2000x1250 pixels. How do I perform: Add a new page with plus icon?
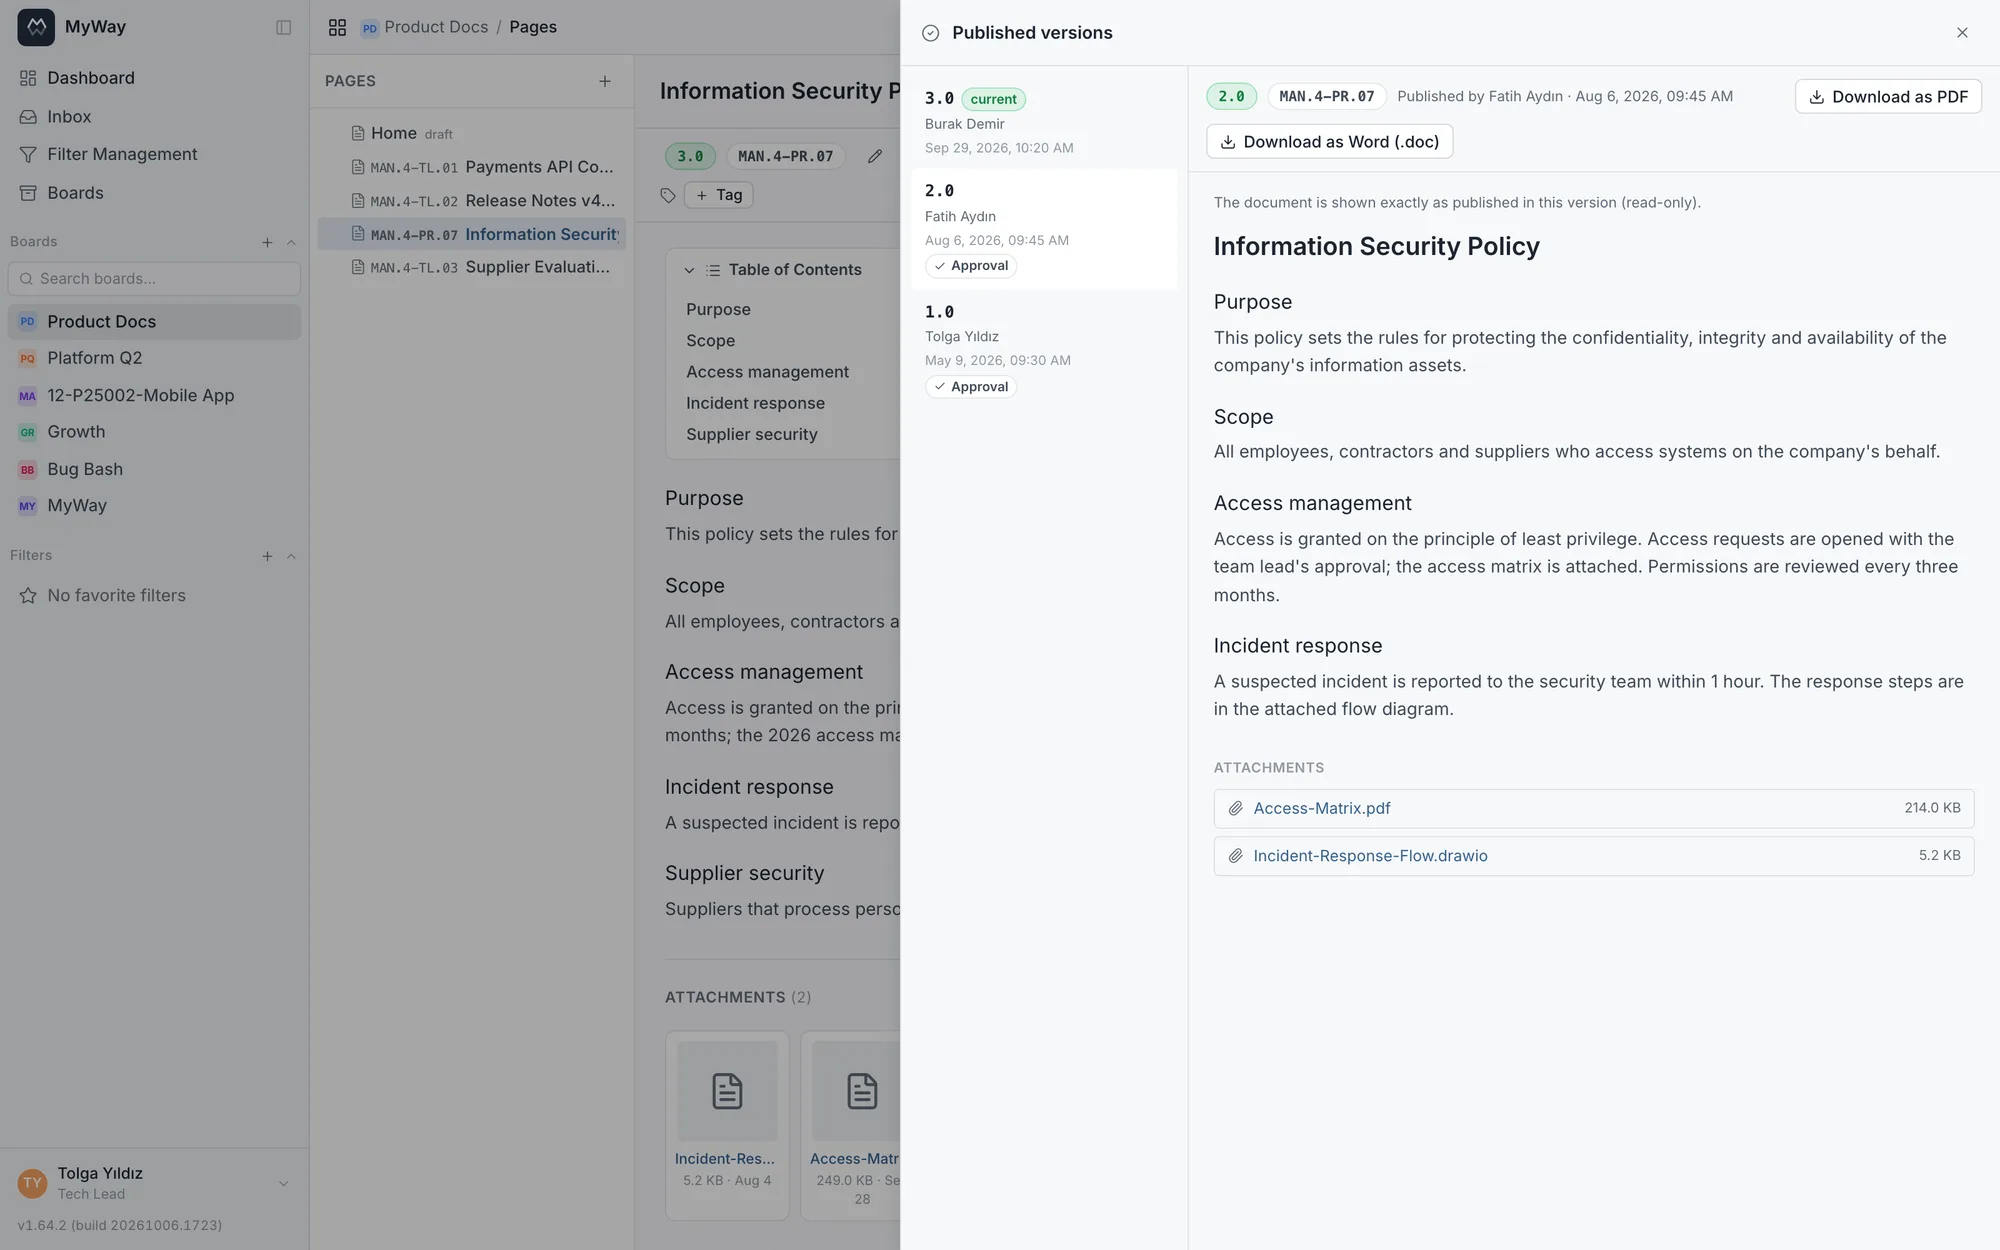click(605, 81)
